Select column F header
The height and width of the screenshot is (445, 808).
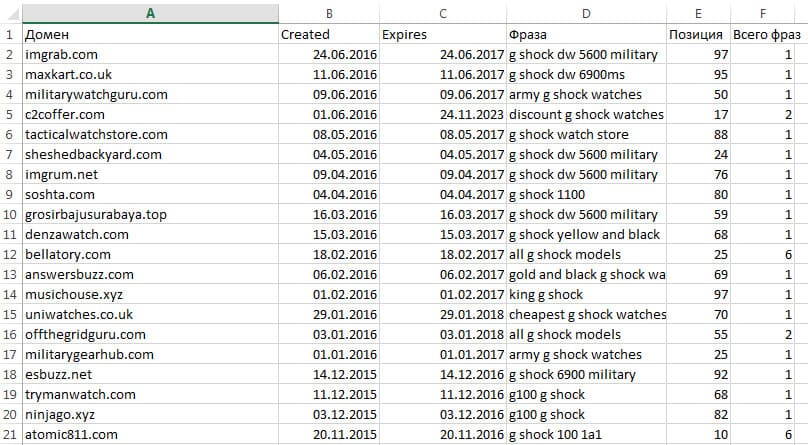pyautogui.click(x=763, y=13)
